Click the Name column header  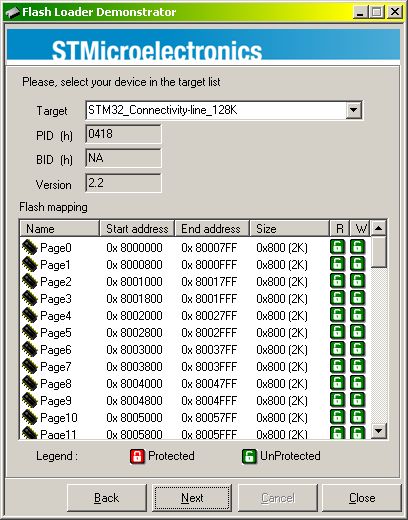tap(60, 229)
